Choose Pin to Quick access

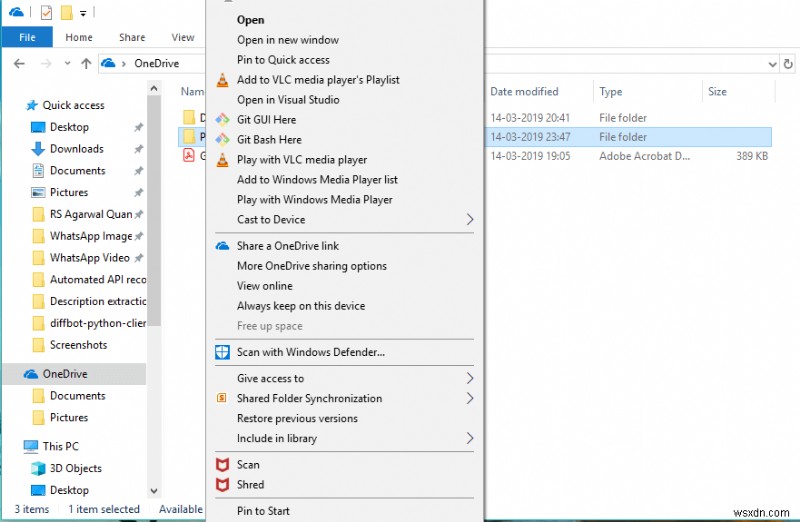coord(345,60)
